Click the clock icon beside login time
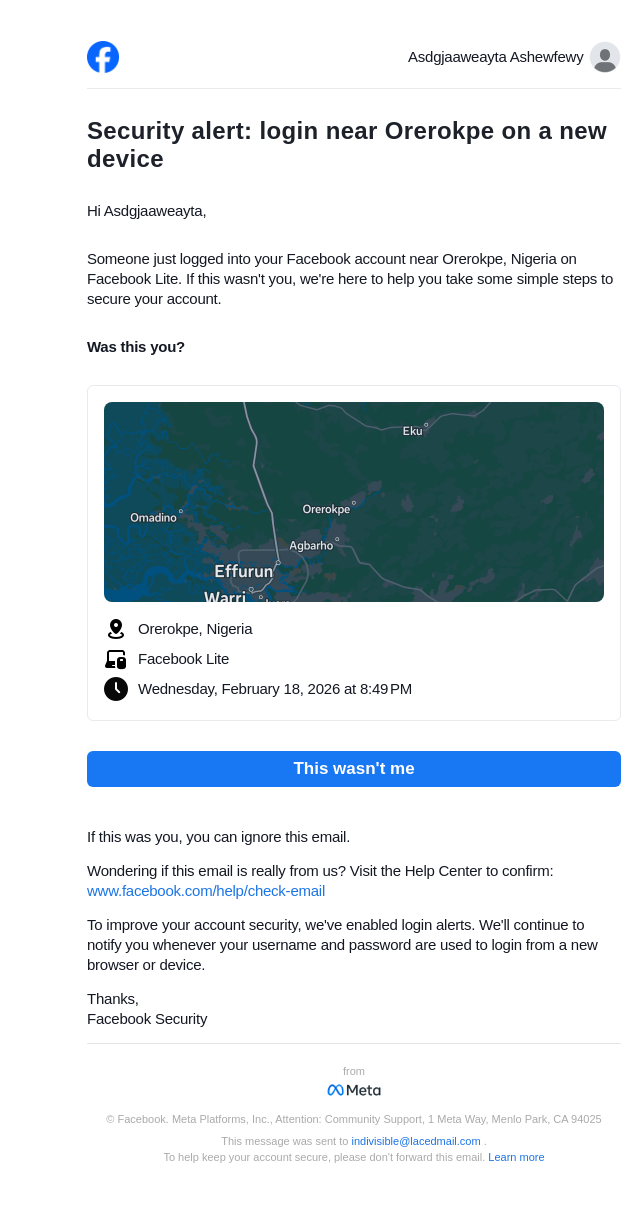 (x=116, y=689)
